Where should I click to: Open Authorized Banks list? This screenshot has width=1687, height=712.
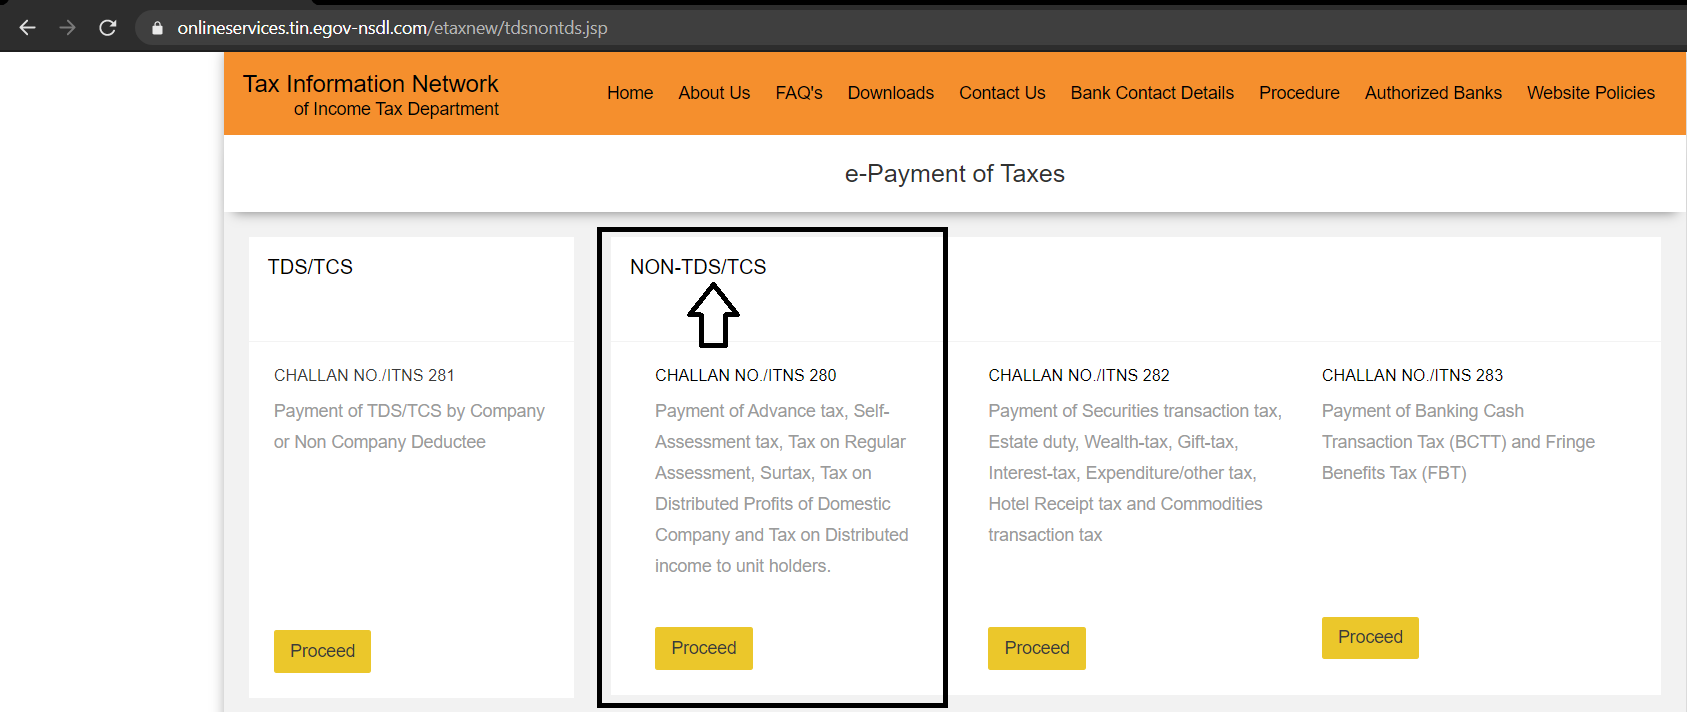coord(1433,93)
